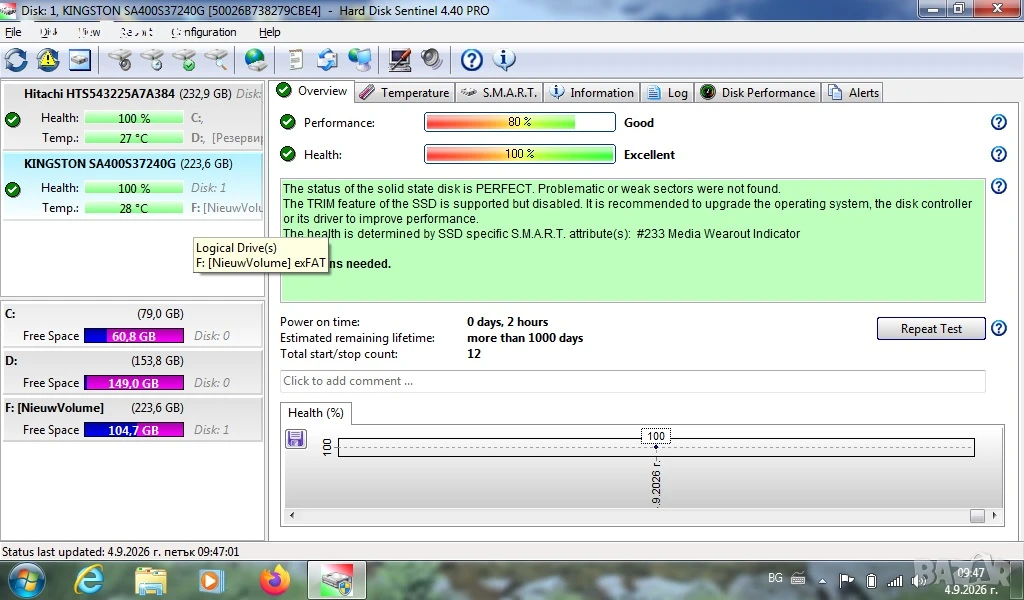Click the Repeat Test button

pos(931,328)
